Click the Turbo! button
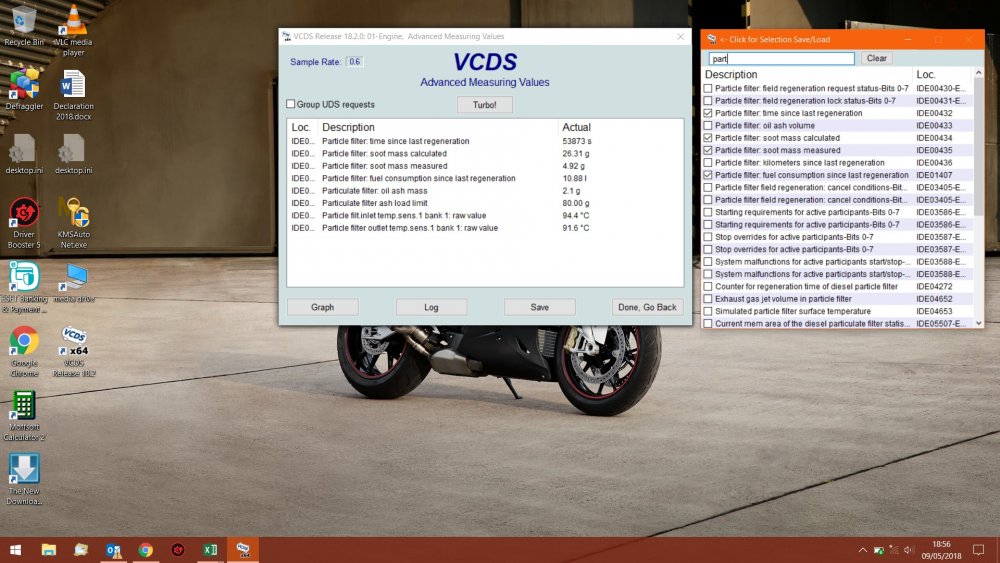Viewport: 1000px width, 563px height. click(x=485, y=105)
